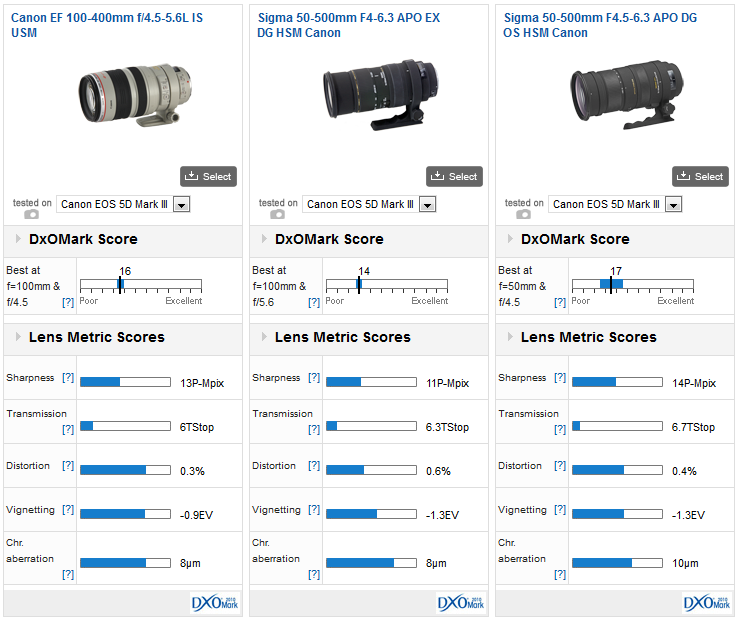Click the camera icon under tested on, Sigma OS column
The width and height of the screenshot is (737, 620).
523,214
